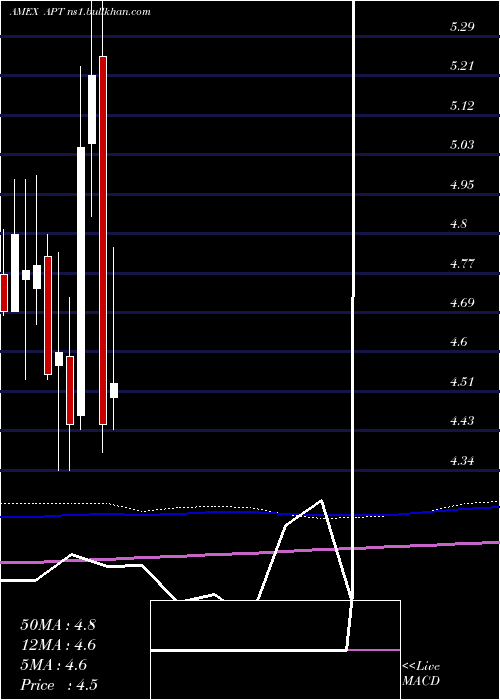This screenshot has width=500, height=700.
Task: Click the last small white candlestick near 4.51
Action: 114,390
